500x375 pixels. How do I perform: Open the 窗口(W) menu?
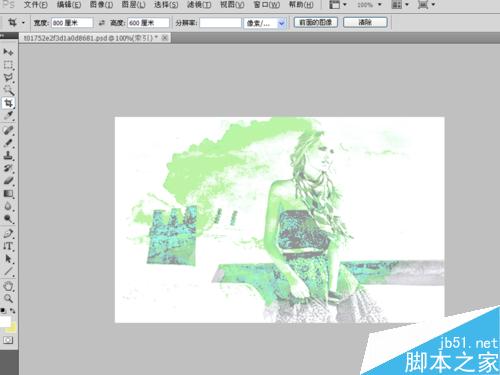click(267, 5)
